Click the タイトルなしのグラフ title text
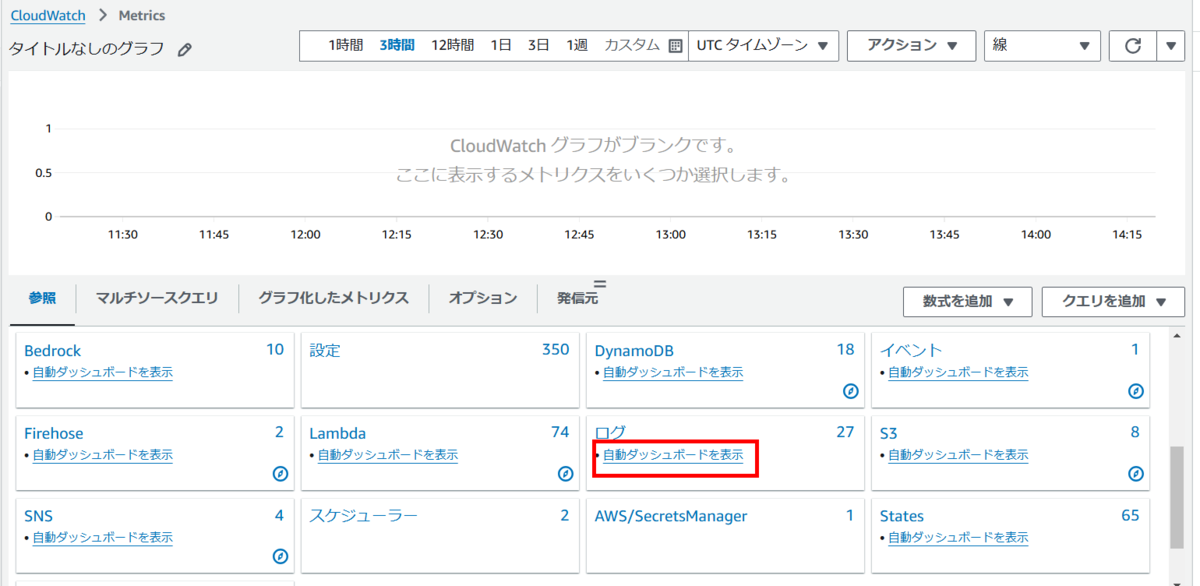The height and width of the screenshot is (586, 1200). [x=86, y=49]
